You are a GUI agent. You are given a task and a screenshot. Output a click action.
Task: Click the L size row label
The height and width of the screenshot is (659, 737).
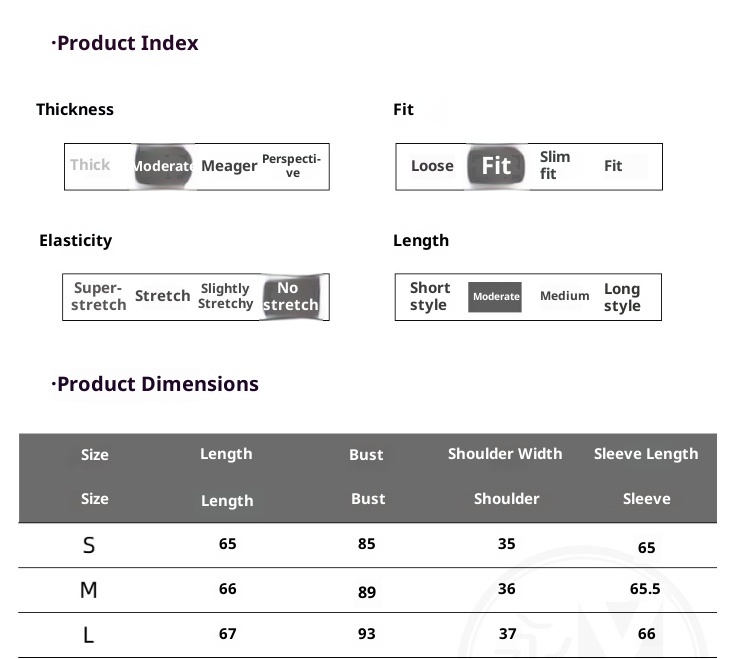pos(89,635)
